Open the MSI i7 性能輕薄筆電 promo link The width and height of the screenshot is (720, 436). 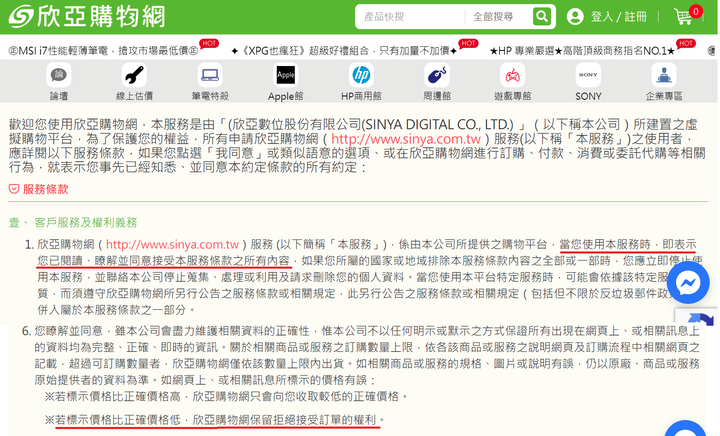click(103, 50)
